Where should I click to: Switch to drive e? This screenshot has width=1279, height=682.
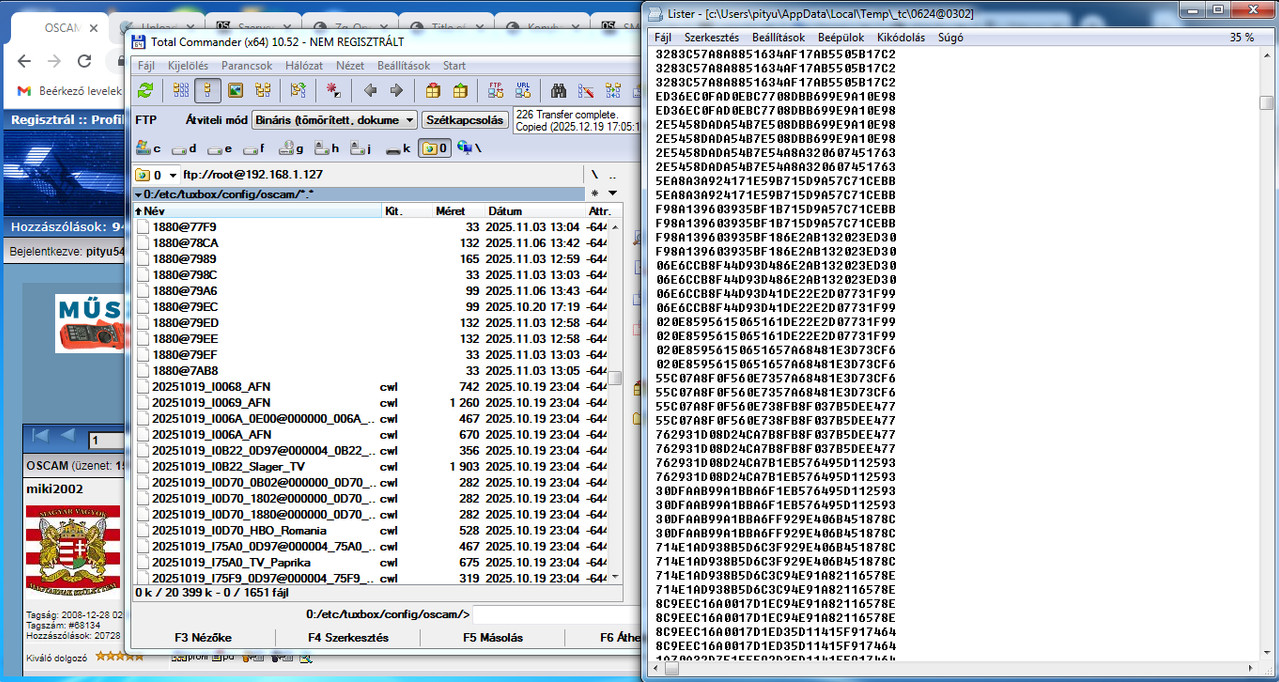coord(220,148)
